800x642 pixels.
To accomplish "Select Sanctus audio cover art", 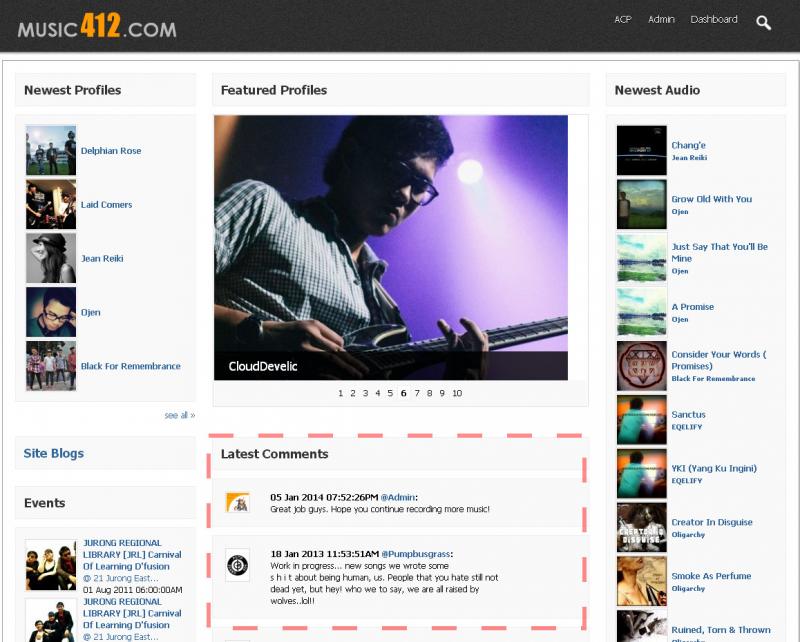I will tap(641, 420).
